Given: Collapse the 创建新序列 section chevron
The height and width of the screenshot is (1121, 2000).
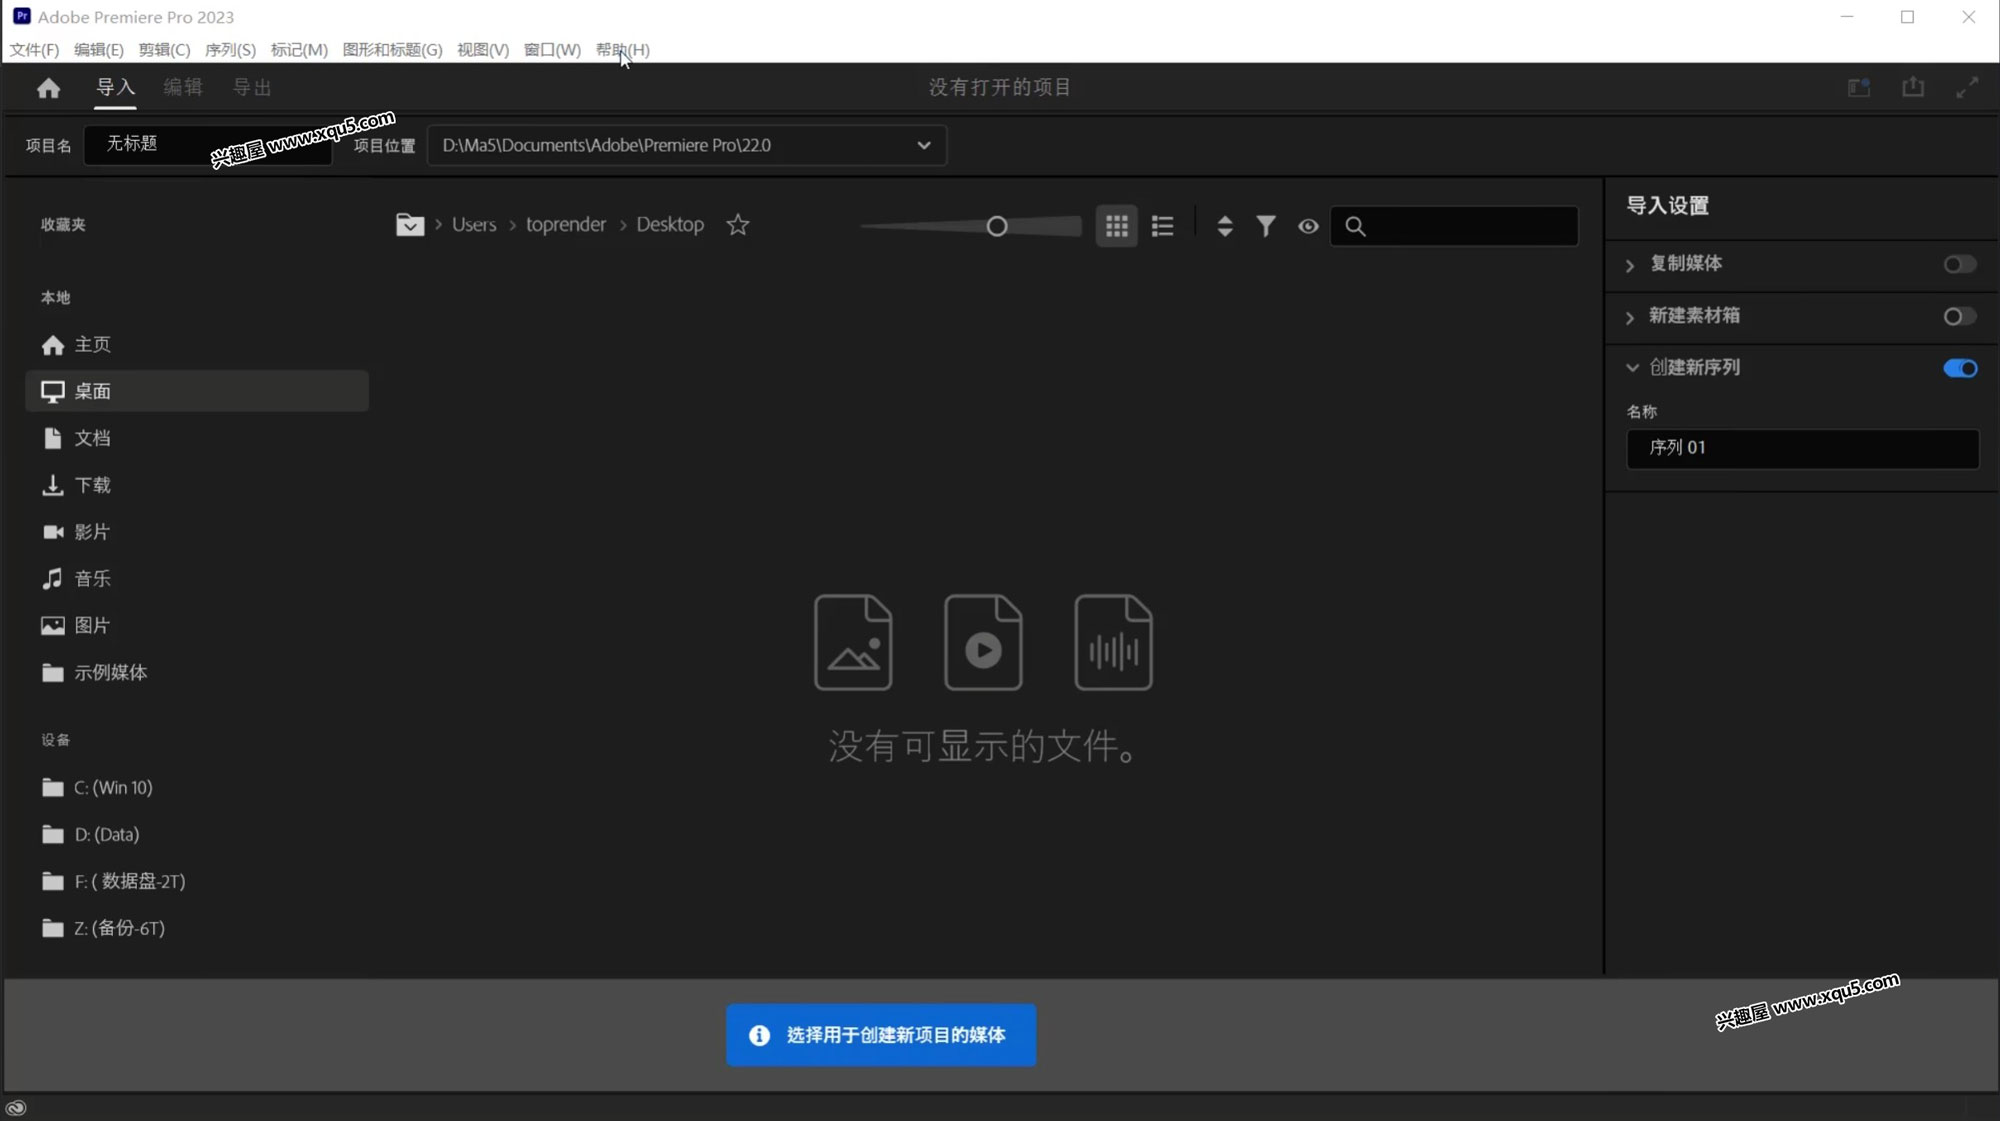Looking at the screenshot, I should 1632,368.
